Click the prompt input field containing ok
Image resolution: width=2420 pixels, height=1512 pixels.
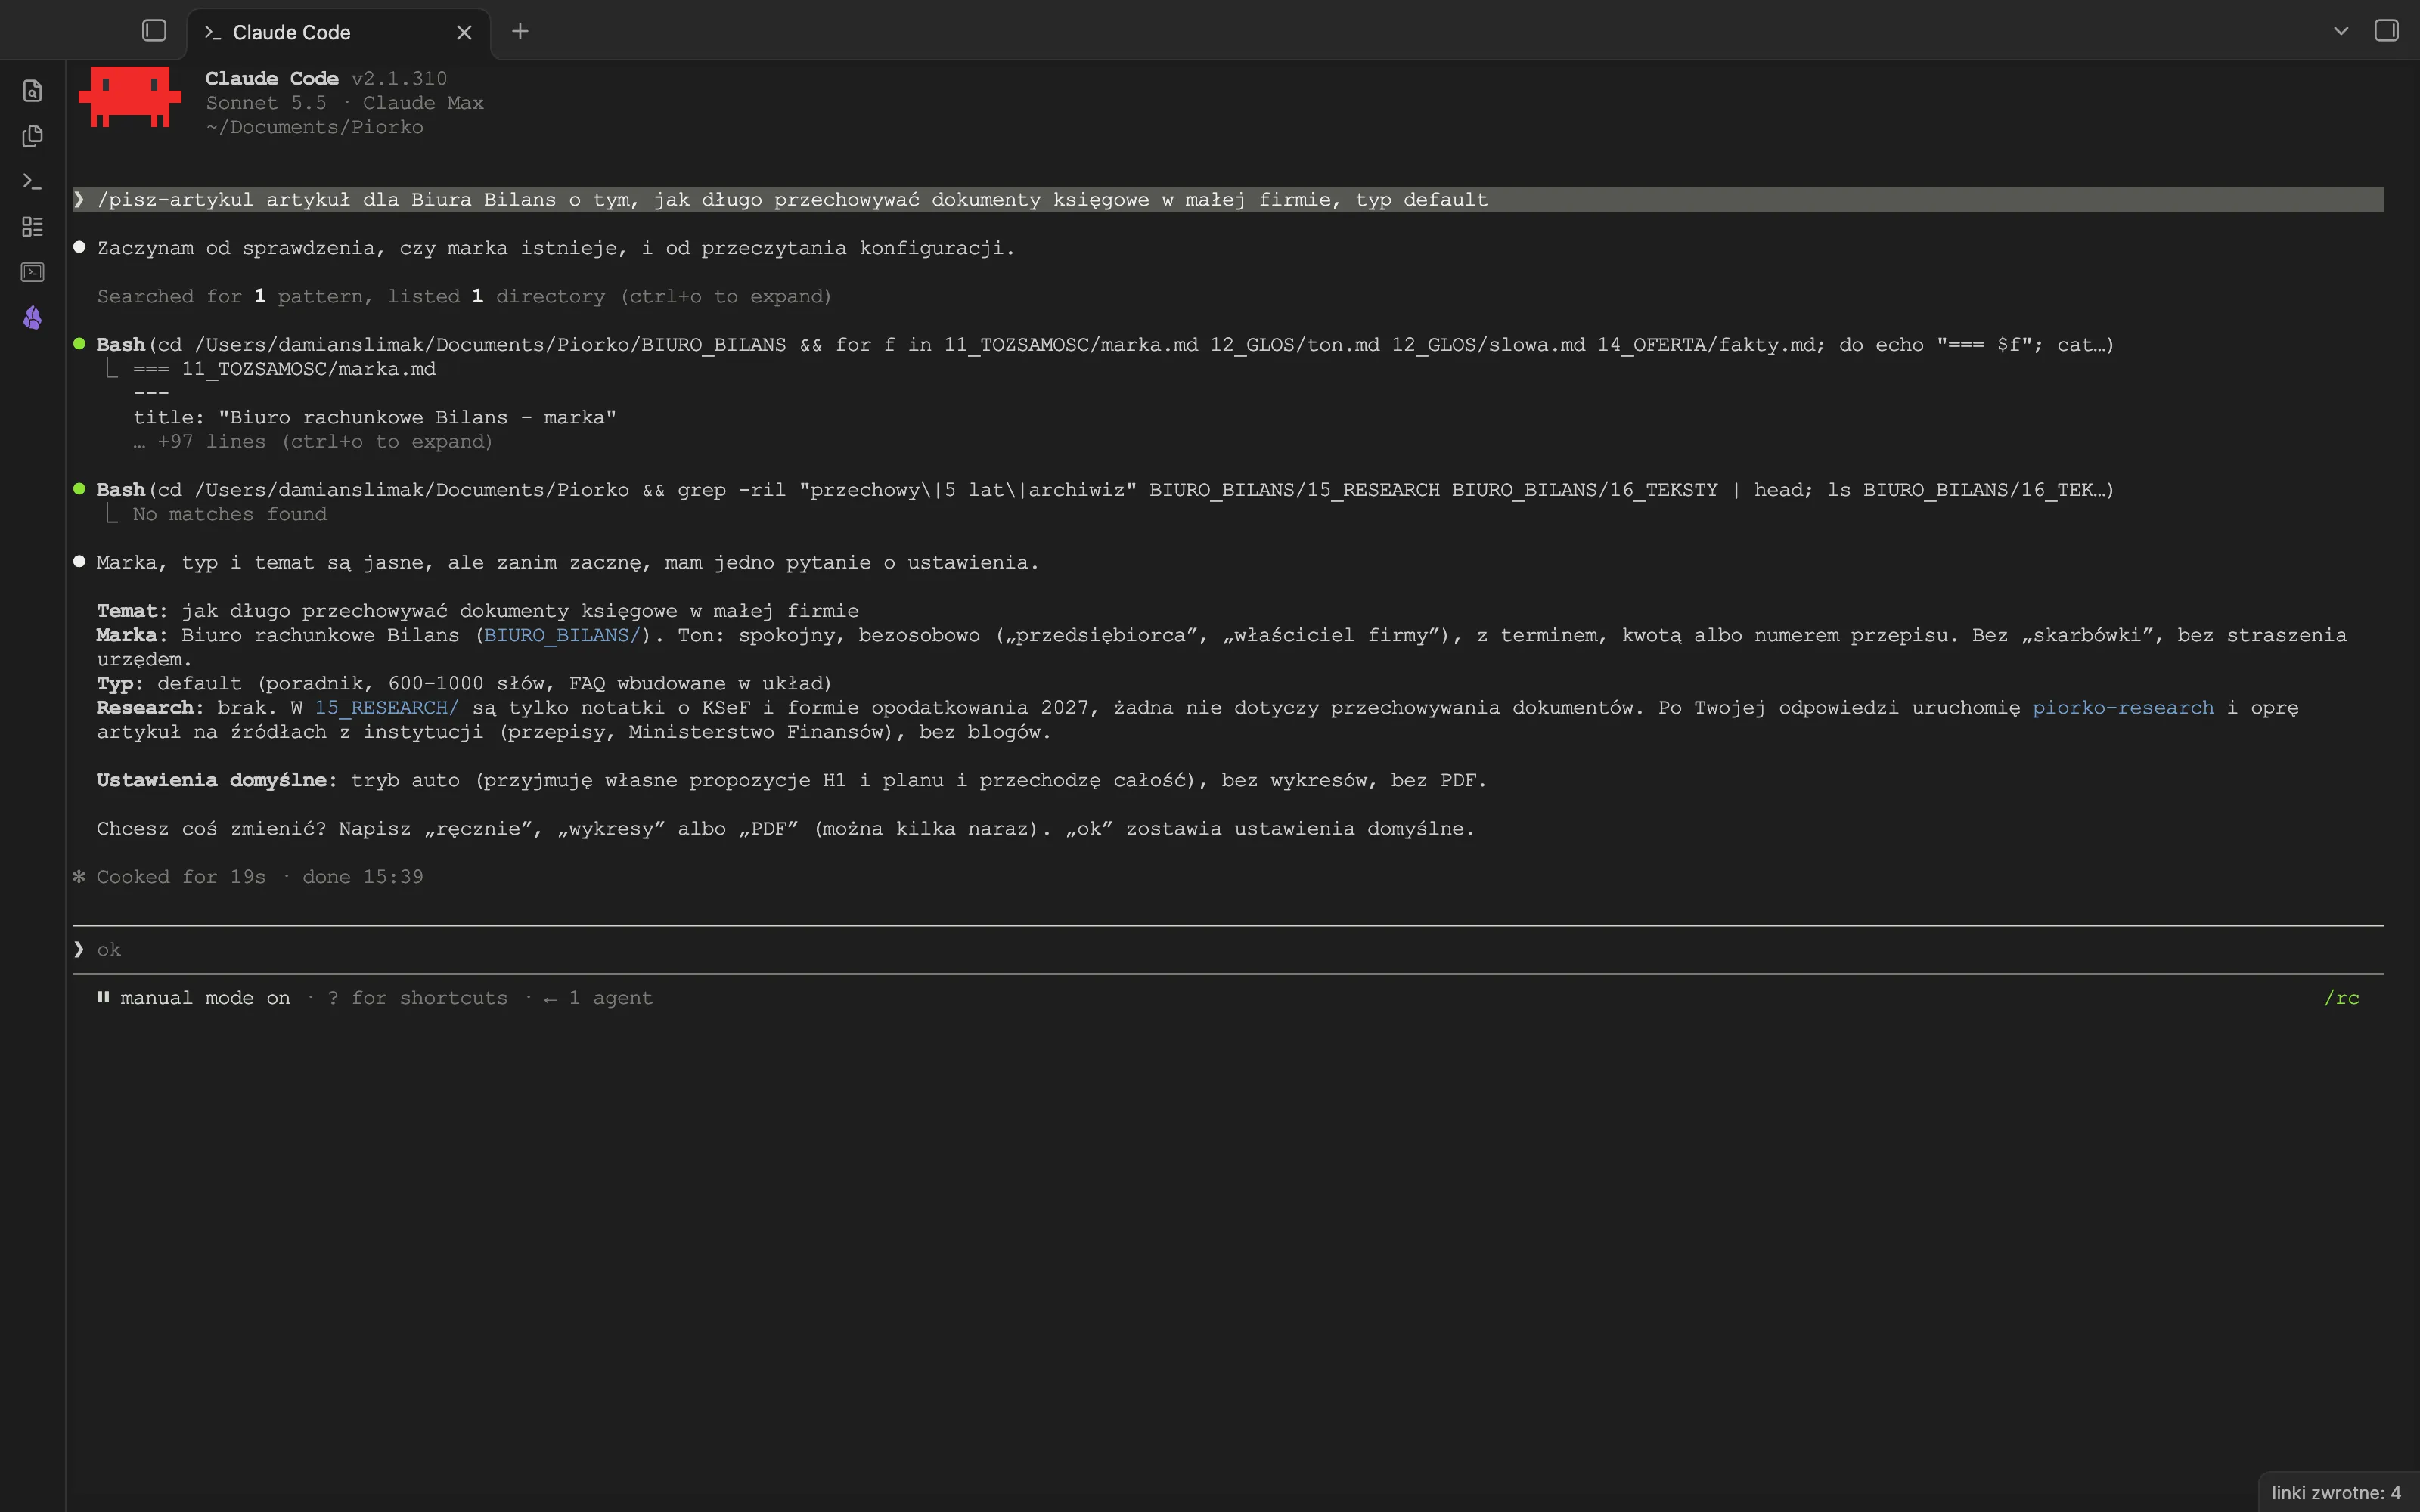tap(1227, 950)
